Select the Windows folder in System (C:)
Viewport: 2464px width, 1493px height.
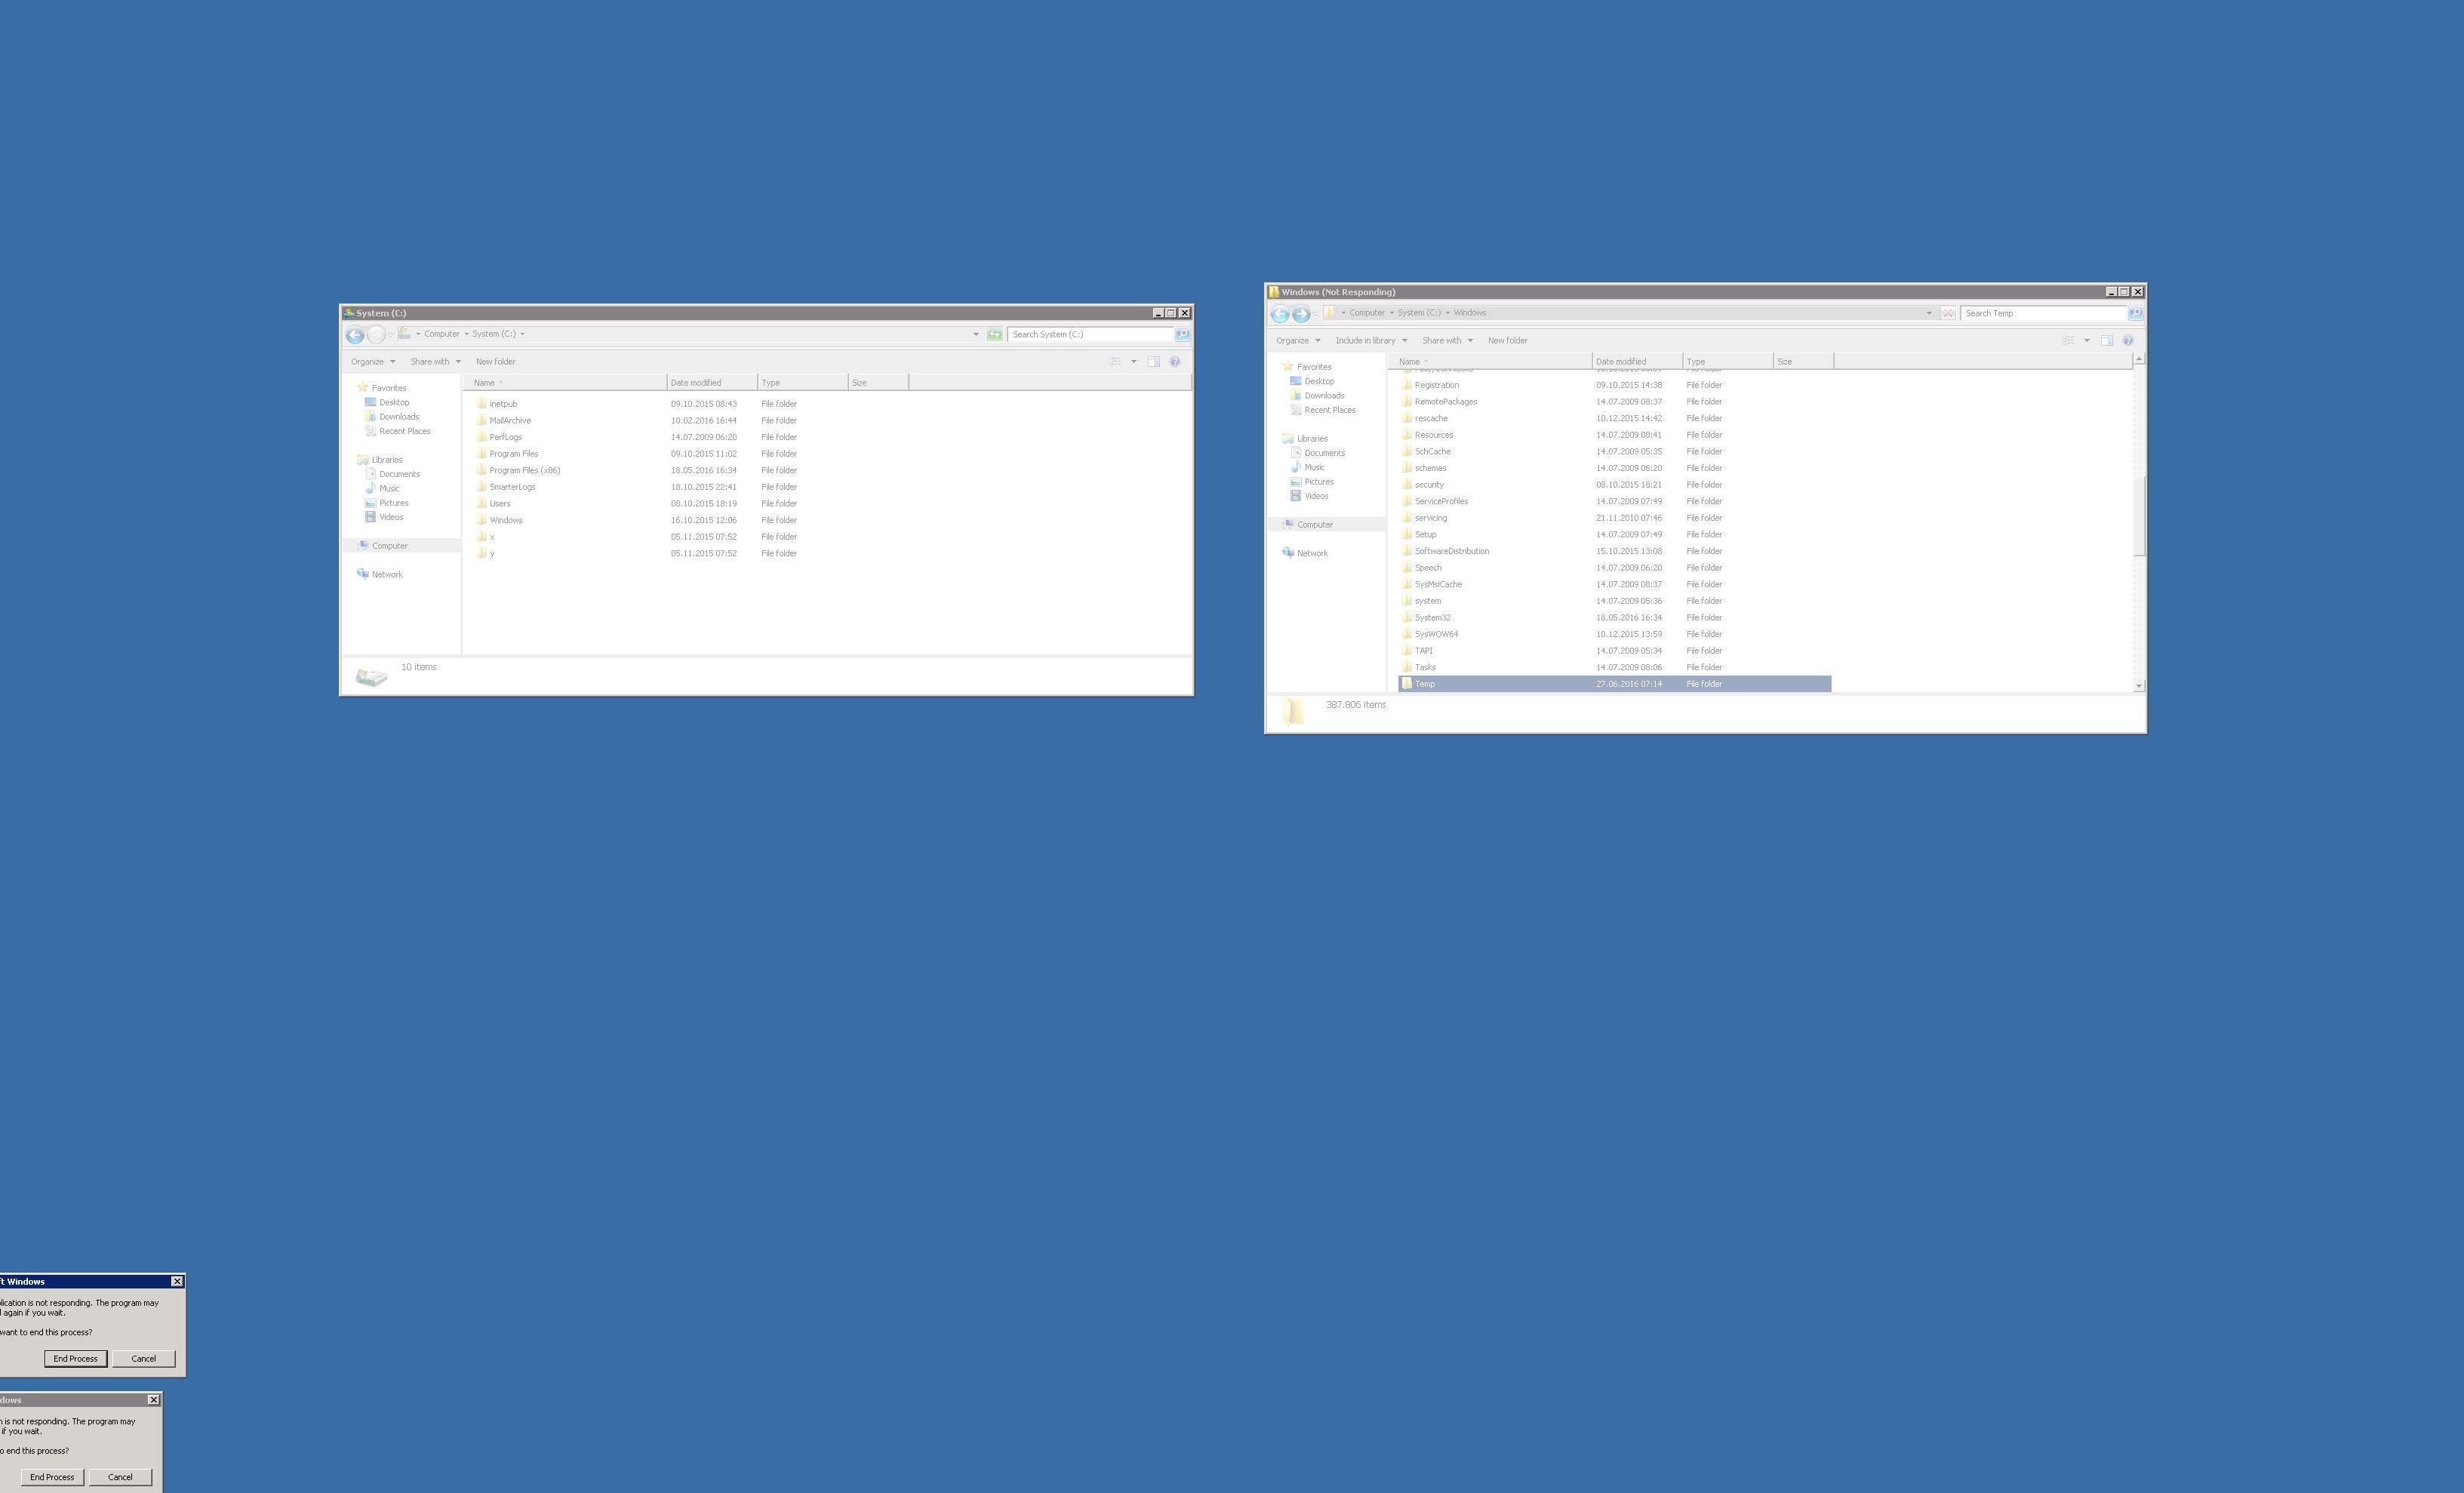(x=505, y=520)
